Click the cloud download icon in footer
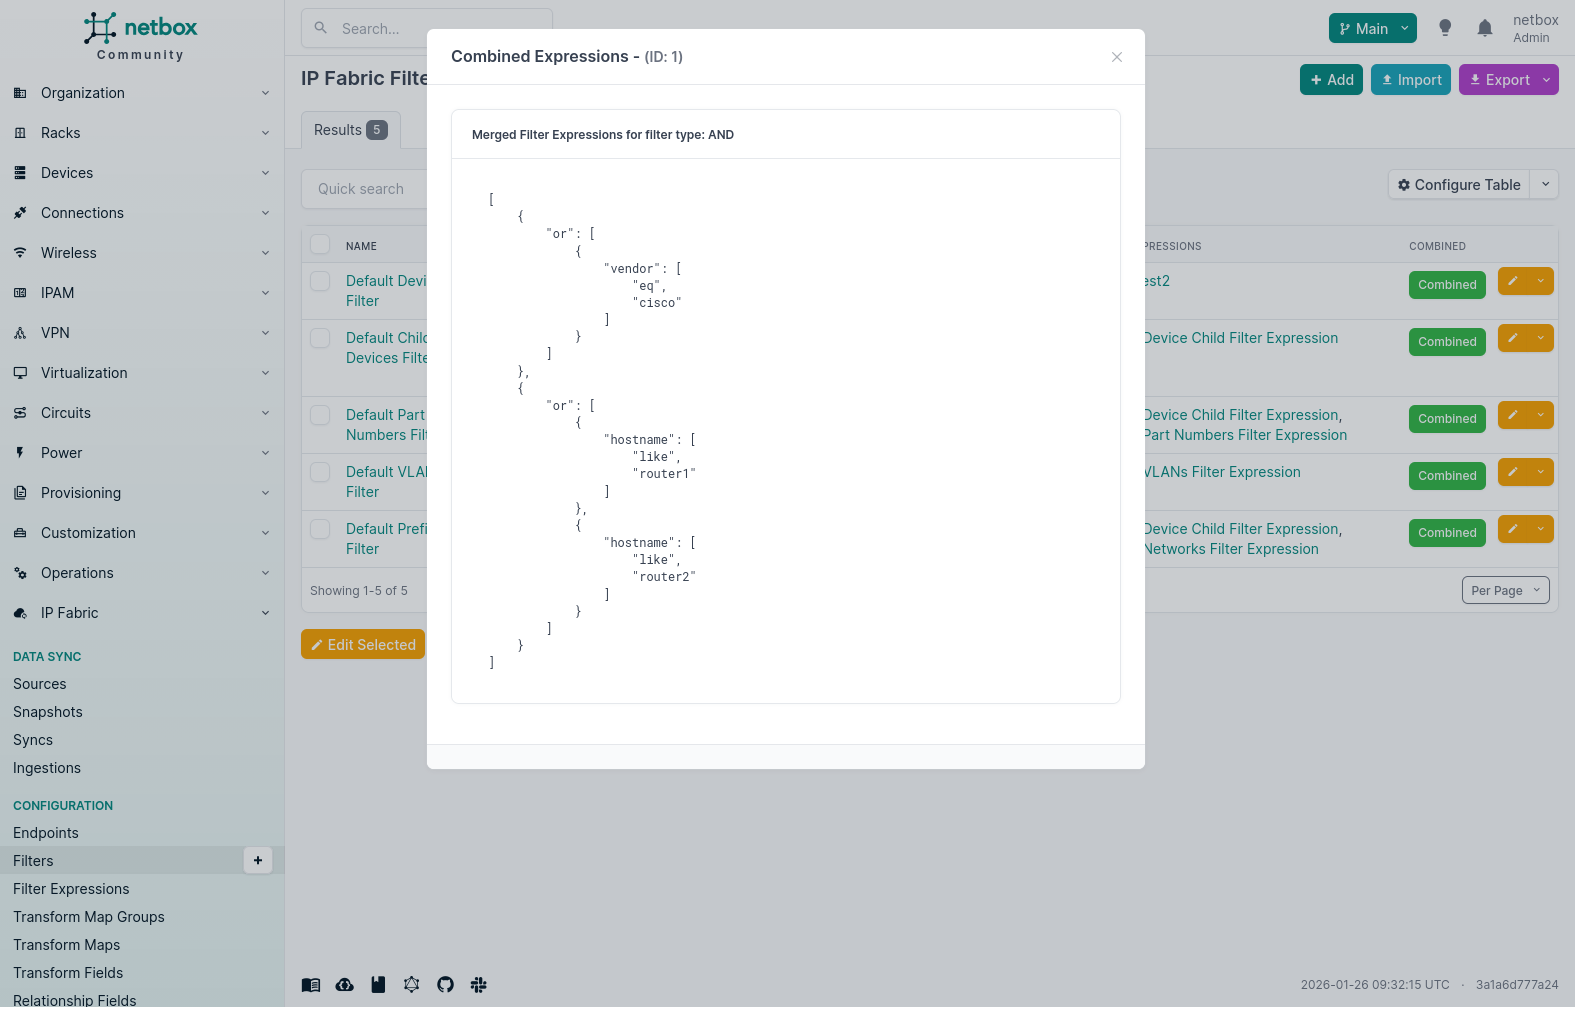This screenshot has width=1575, height=1013. [x=344, y=985]
